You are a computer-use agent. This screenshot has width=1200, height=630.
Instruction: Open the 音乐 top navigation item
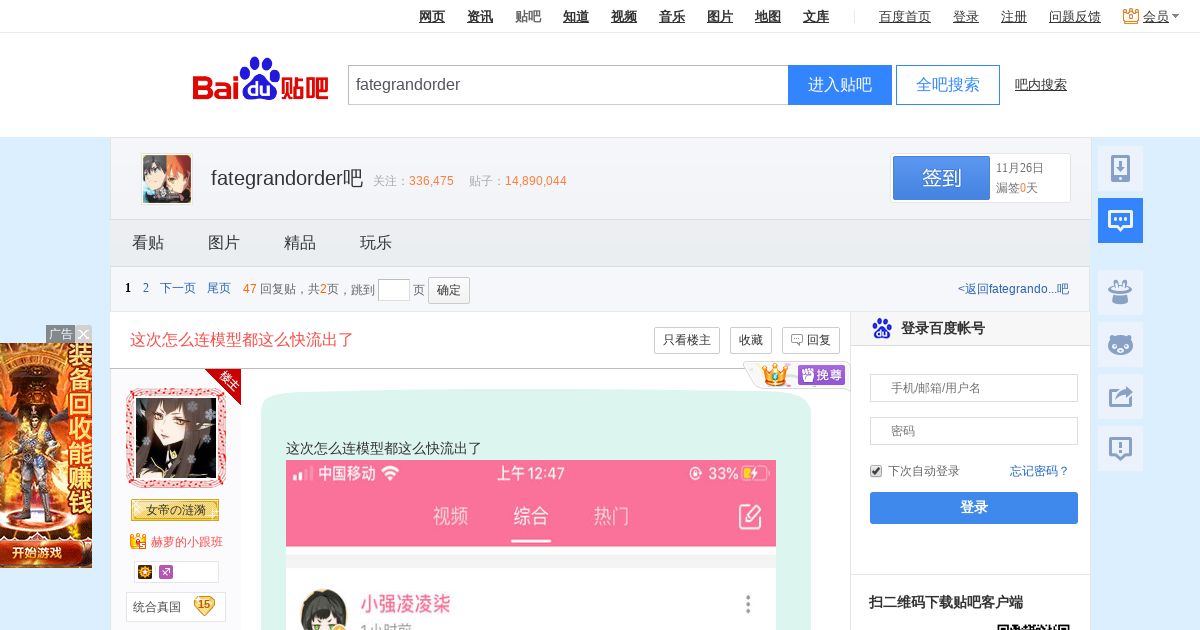click(x=672, y=16)
